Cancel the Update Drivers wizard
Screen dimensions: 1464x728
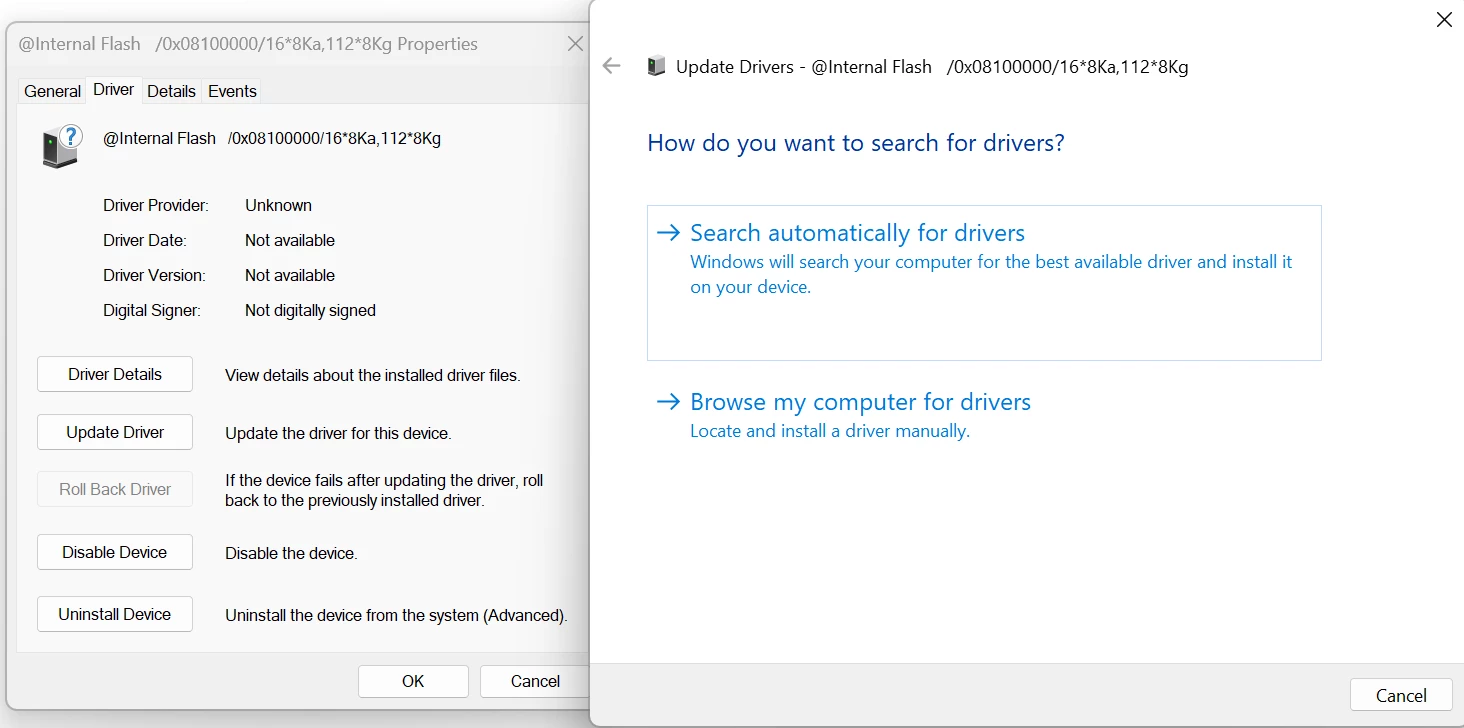coord(1401,695)
